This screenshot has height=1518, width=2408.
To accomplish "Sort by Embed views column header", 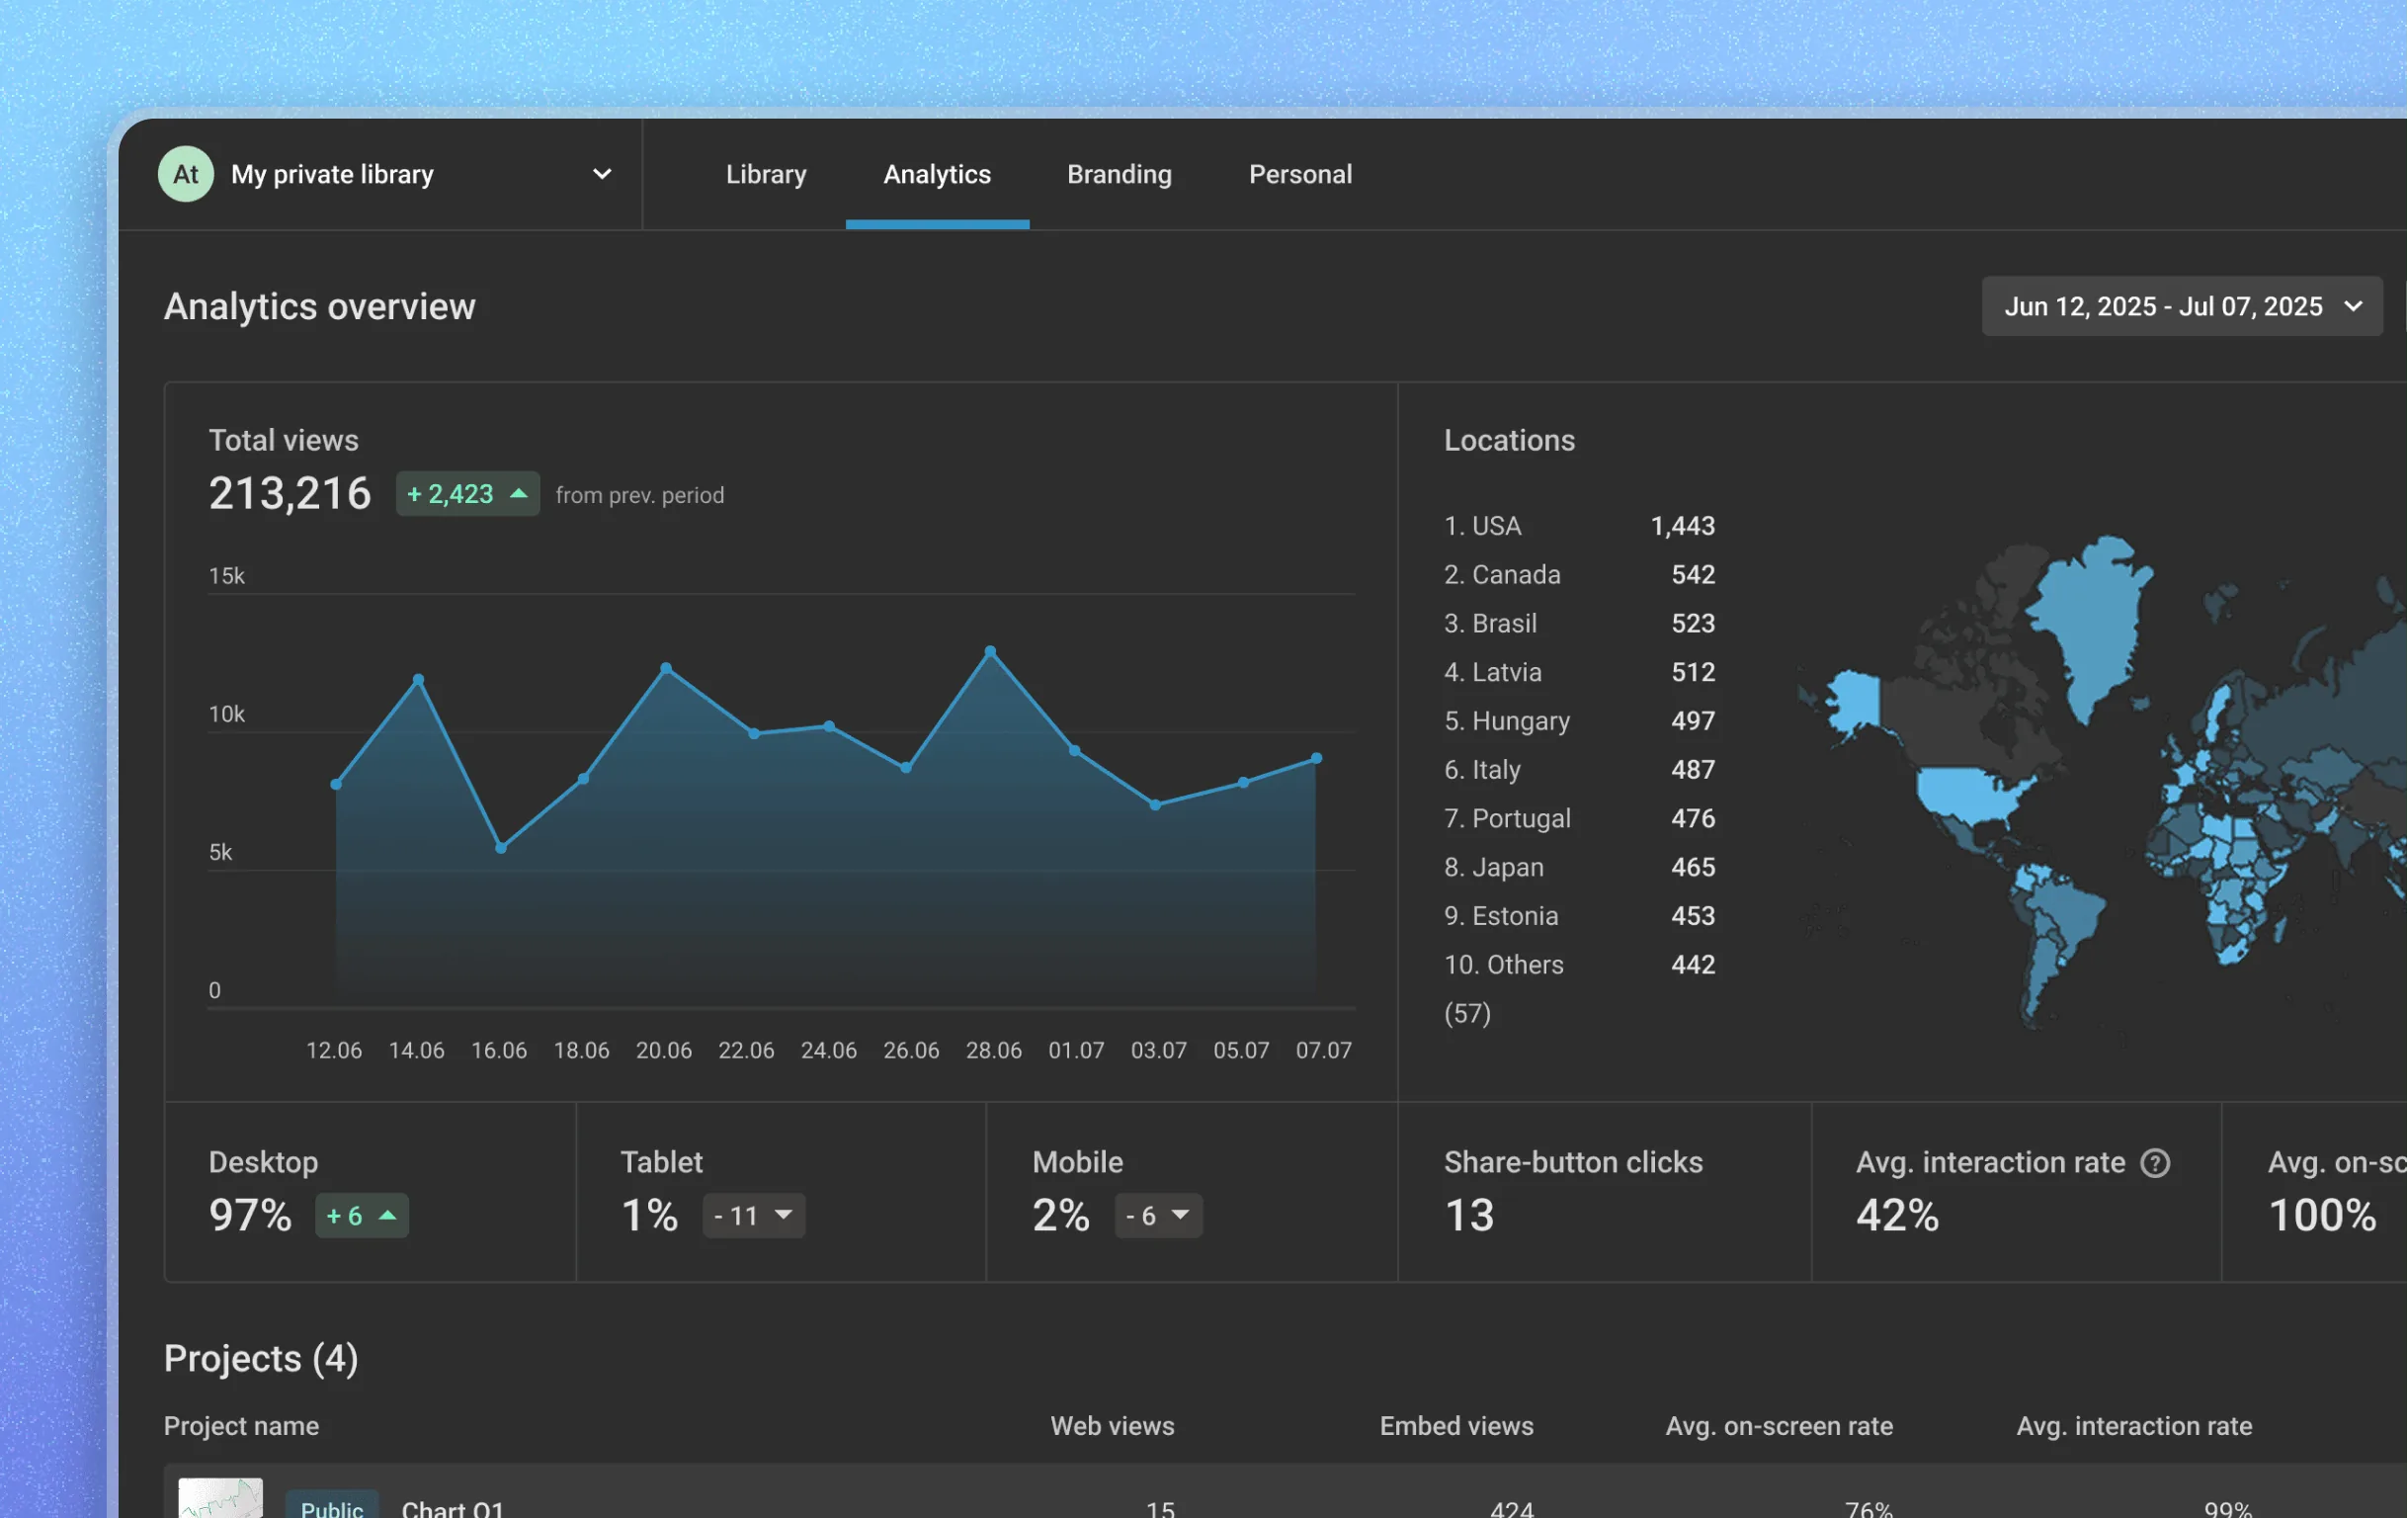I will coord(1456,1426).
